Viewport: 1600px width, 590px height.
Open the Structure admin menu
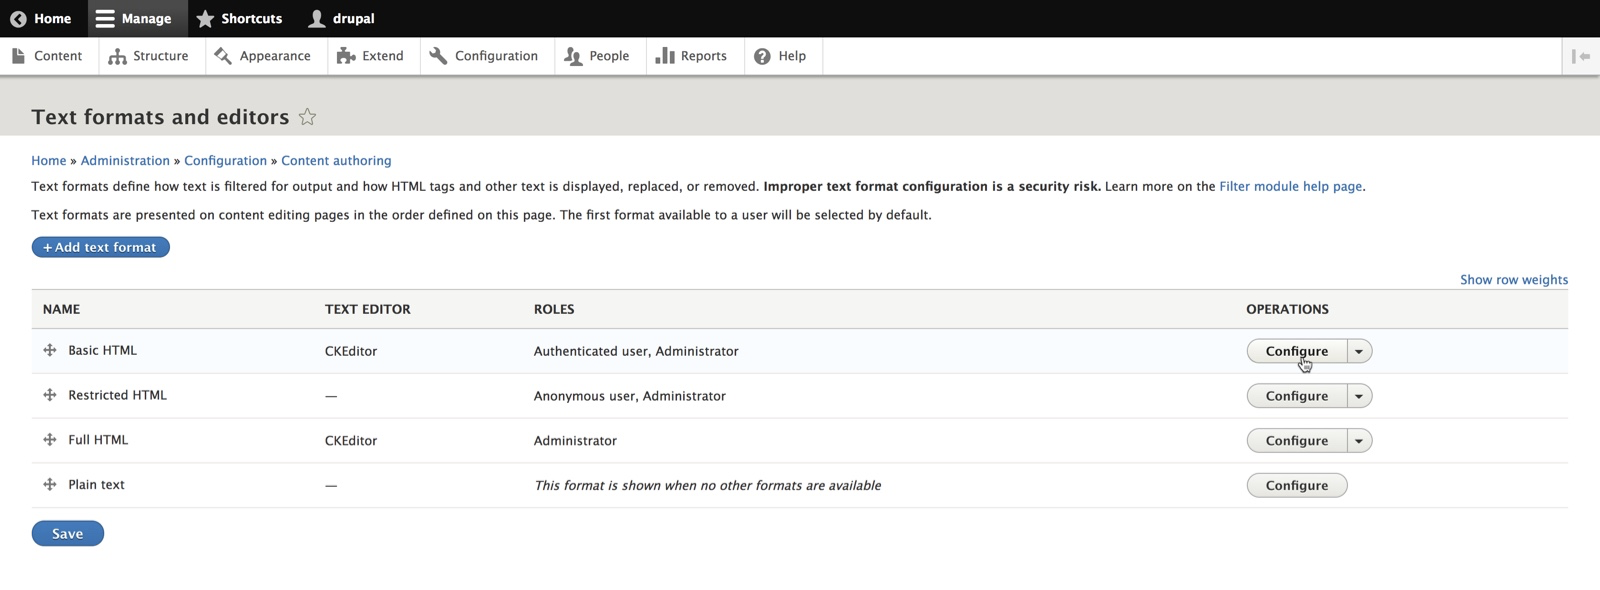pyautogui.click(x=148, y=56)
